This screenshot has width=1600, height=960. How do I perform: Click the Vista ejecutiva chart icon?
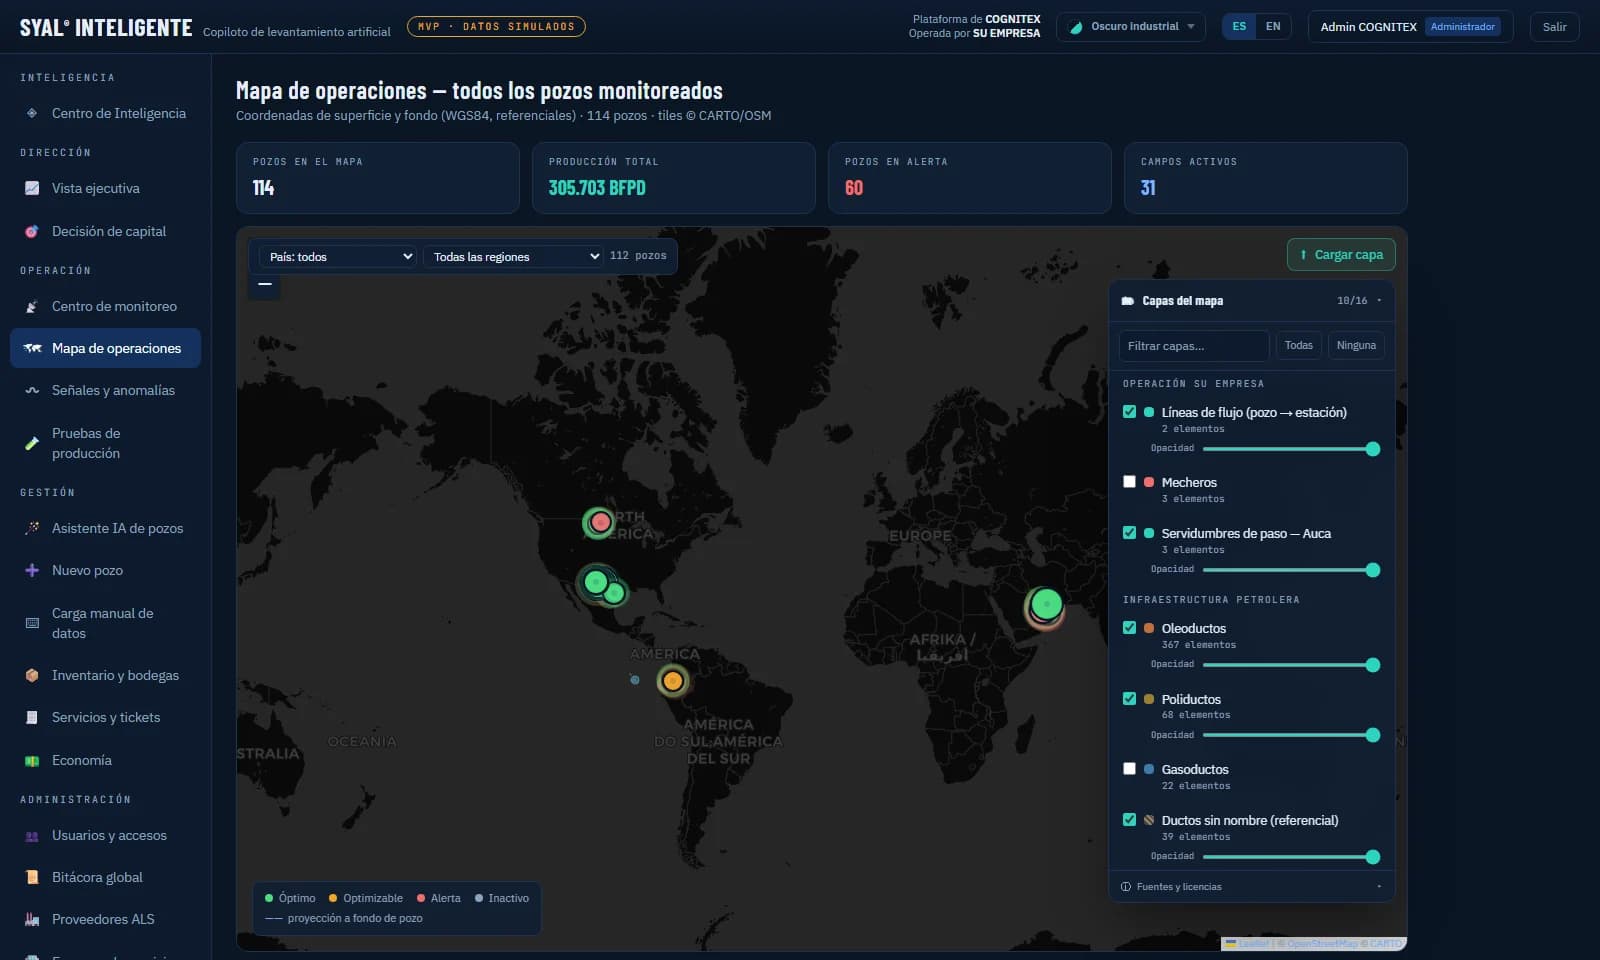[32, 188]
